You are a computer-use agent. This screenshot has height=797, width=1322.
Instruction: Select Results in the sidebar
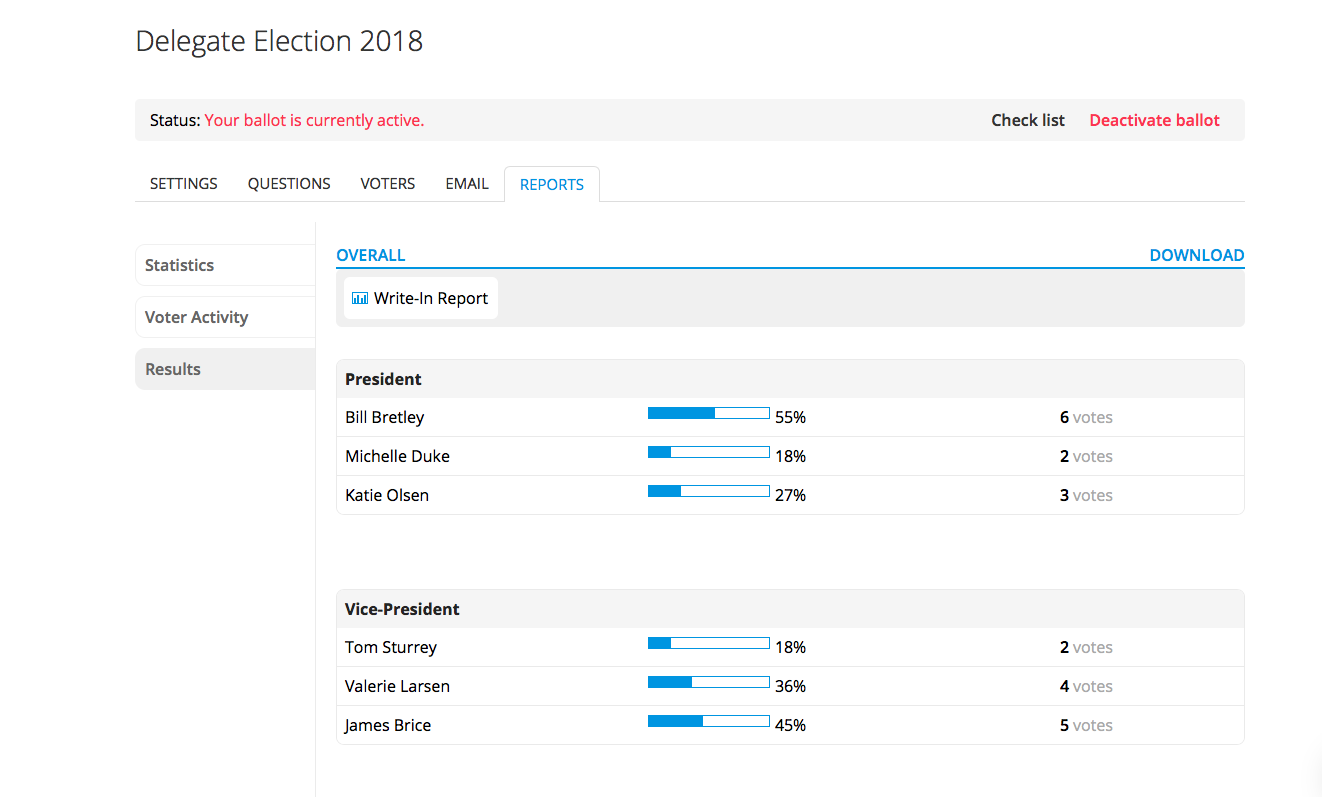click(172, 369)
